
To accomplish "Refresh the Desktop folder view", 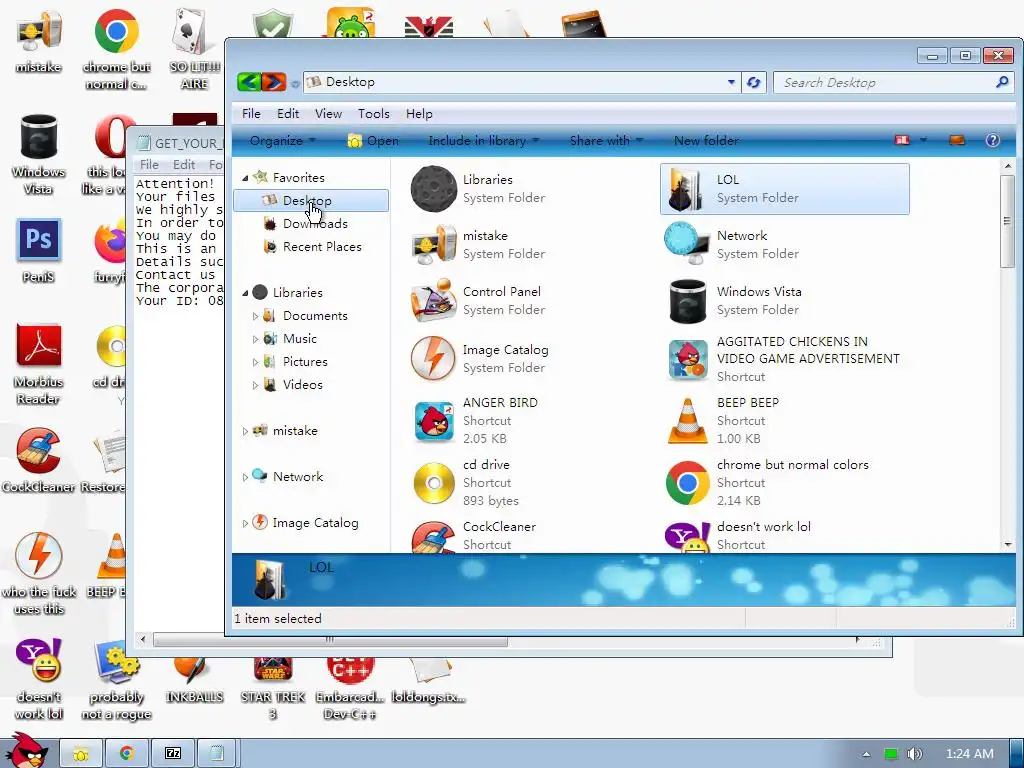I will point(754,82).
